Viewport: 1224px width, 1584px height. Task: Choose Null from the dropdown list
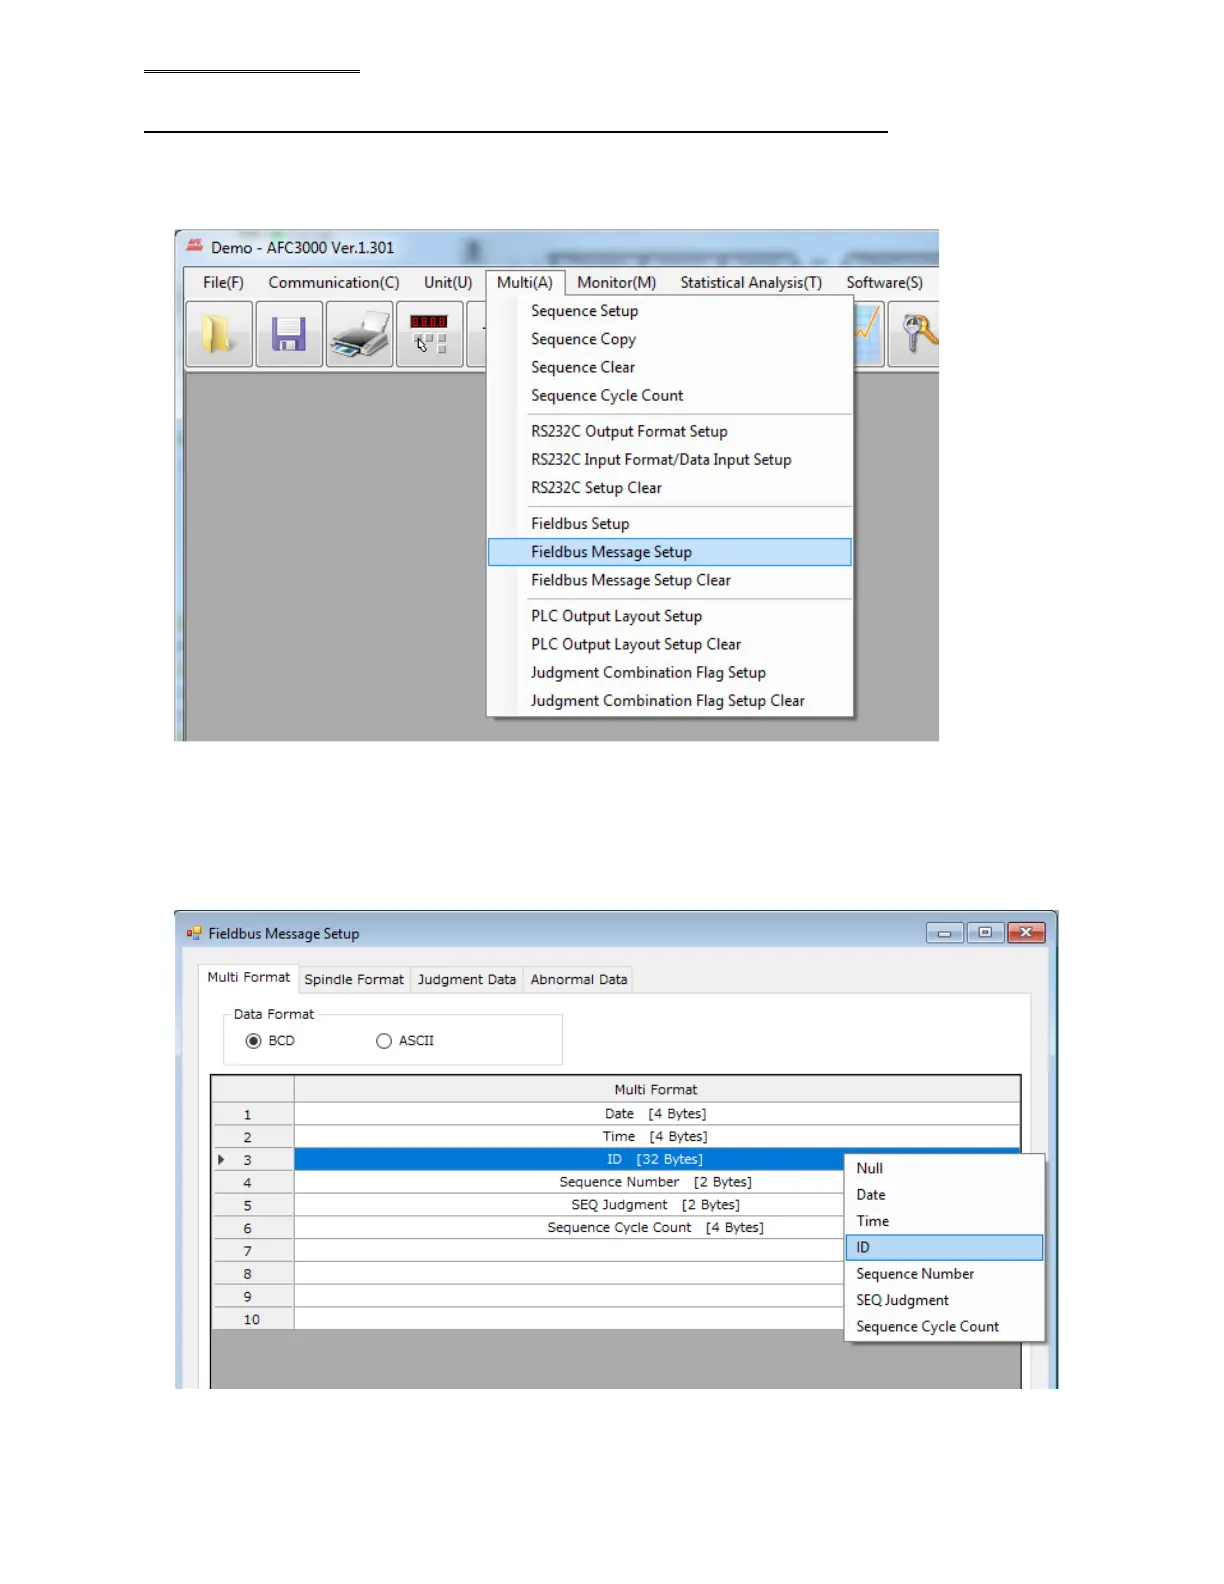pyautogui.click(x=944, y=1168)
